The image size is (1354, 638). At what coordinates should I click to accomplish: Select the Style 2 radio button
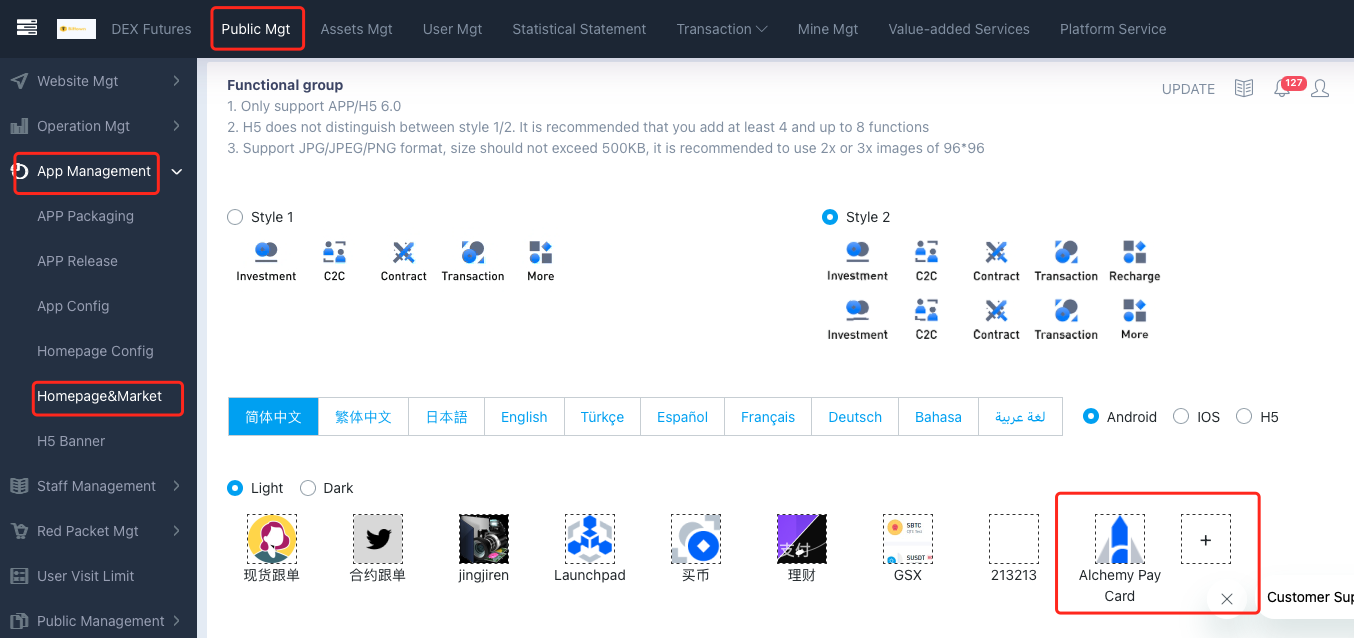(830, 217)
